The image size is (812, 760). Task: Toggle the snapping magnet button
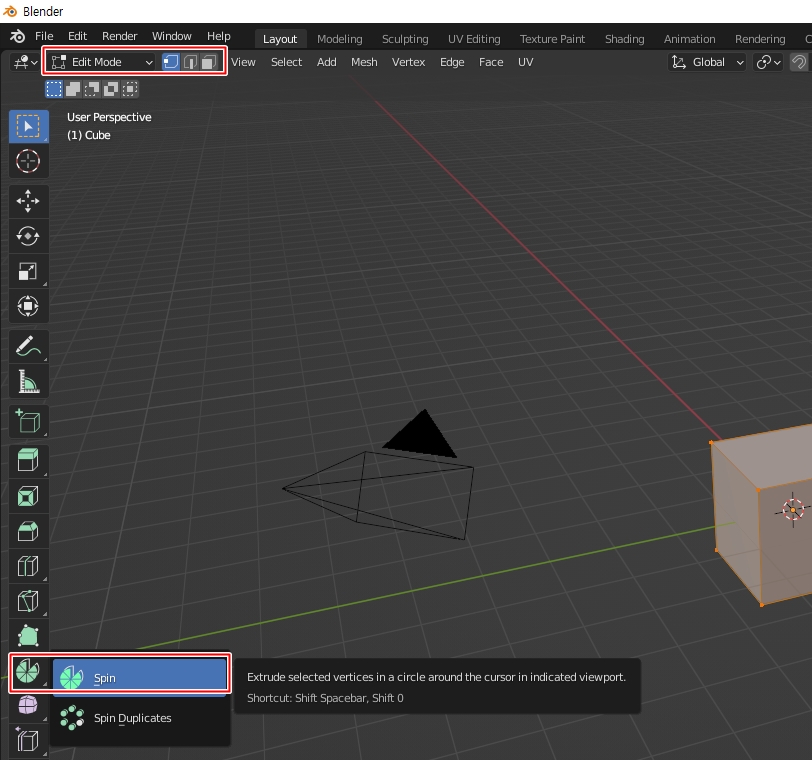point(799,63)
